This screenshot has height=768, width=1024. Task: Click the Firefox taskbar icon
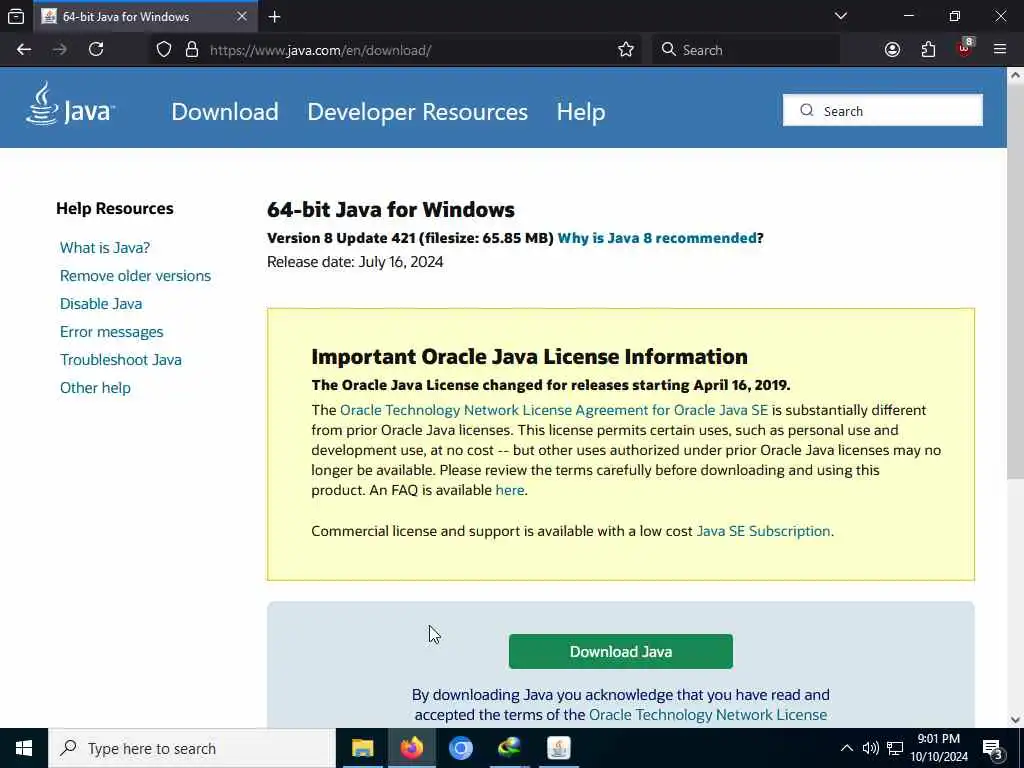coord(411,748)
